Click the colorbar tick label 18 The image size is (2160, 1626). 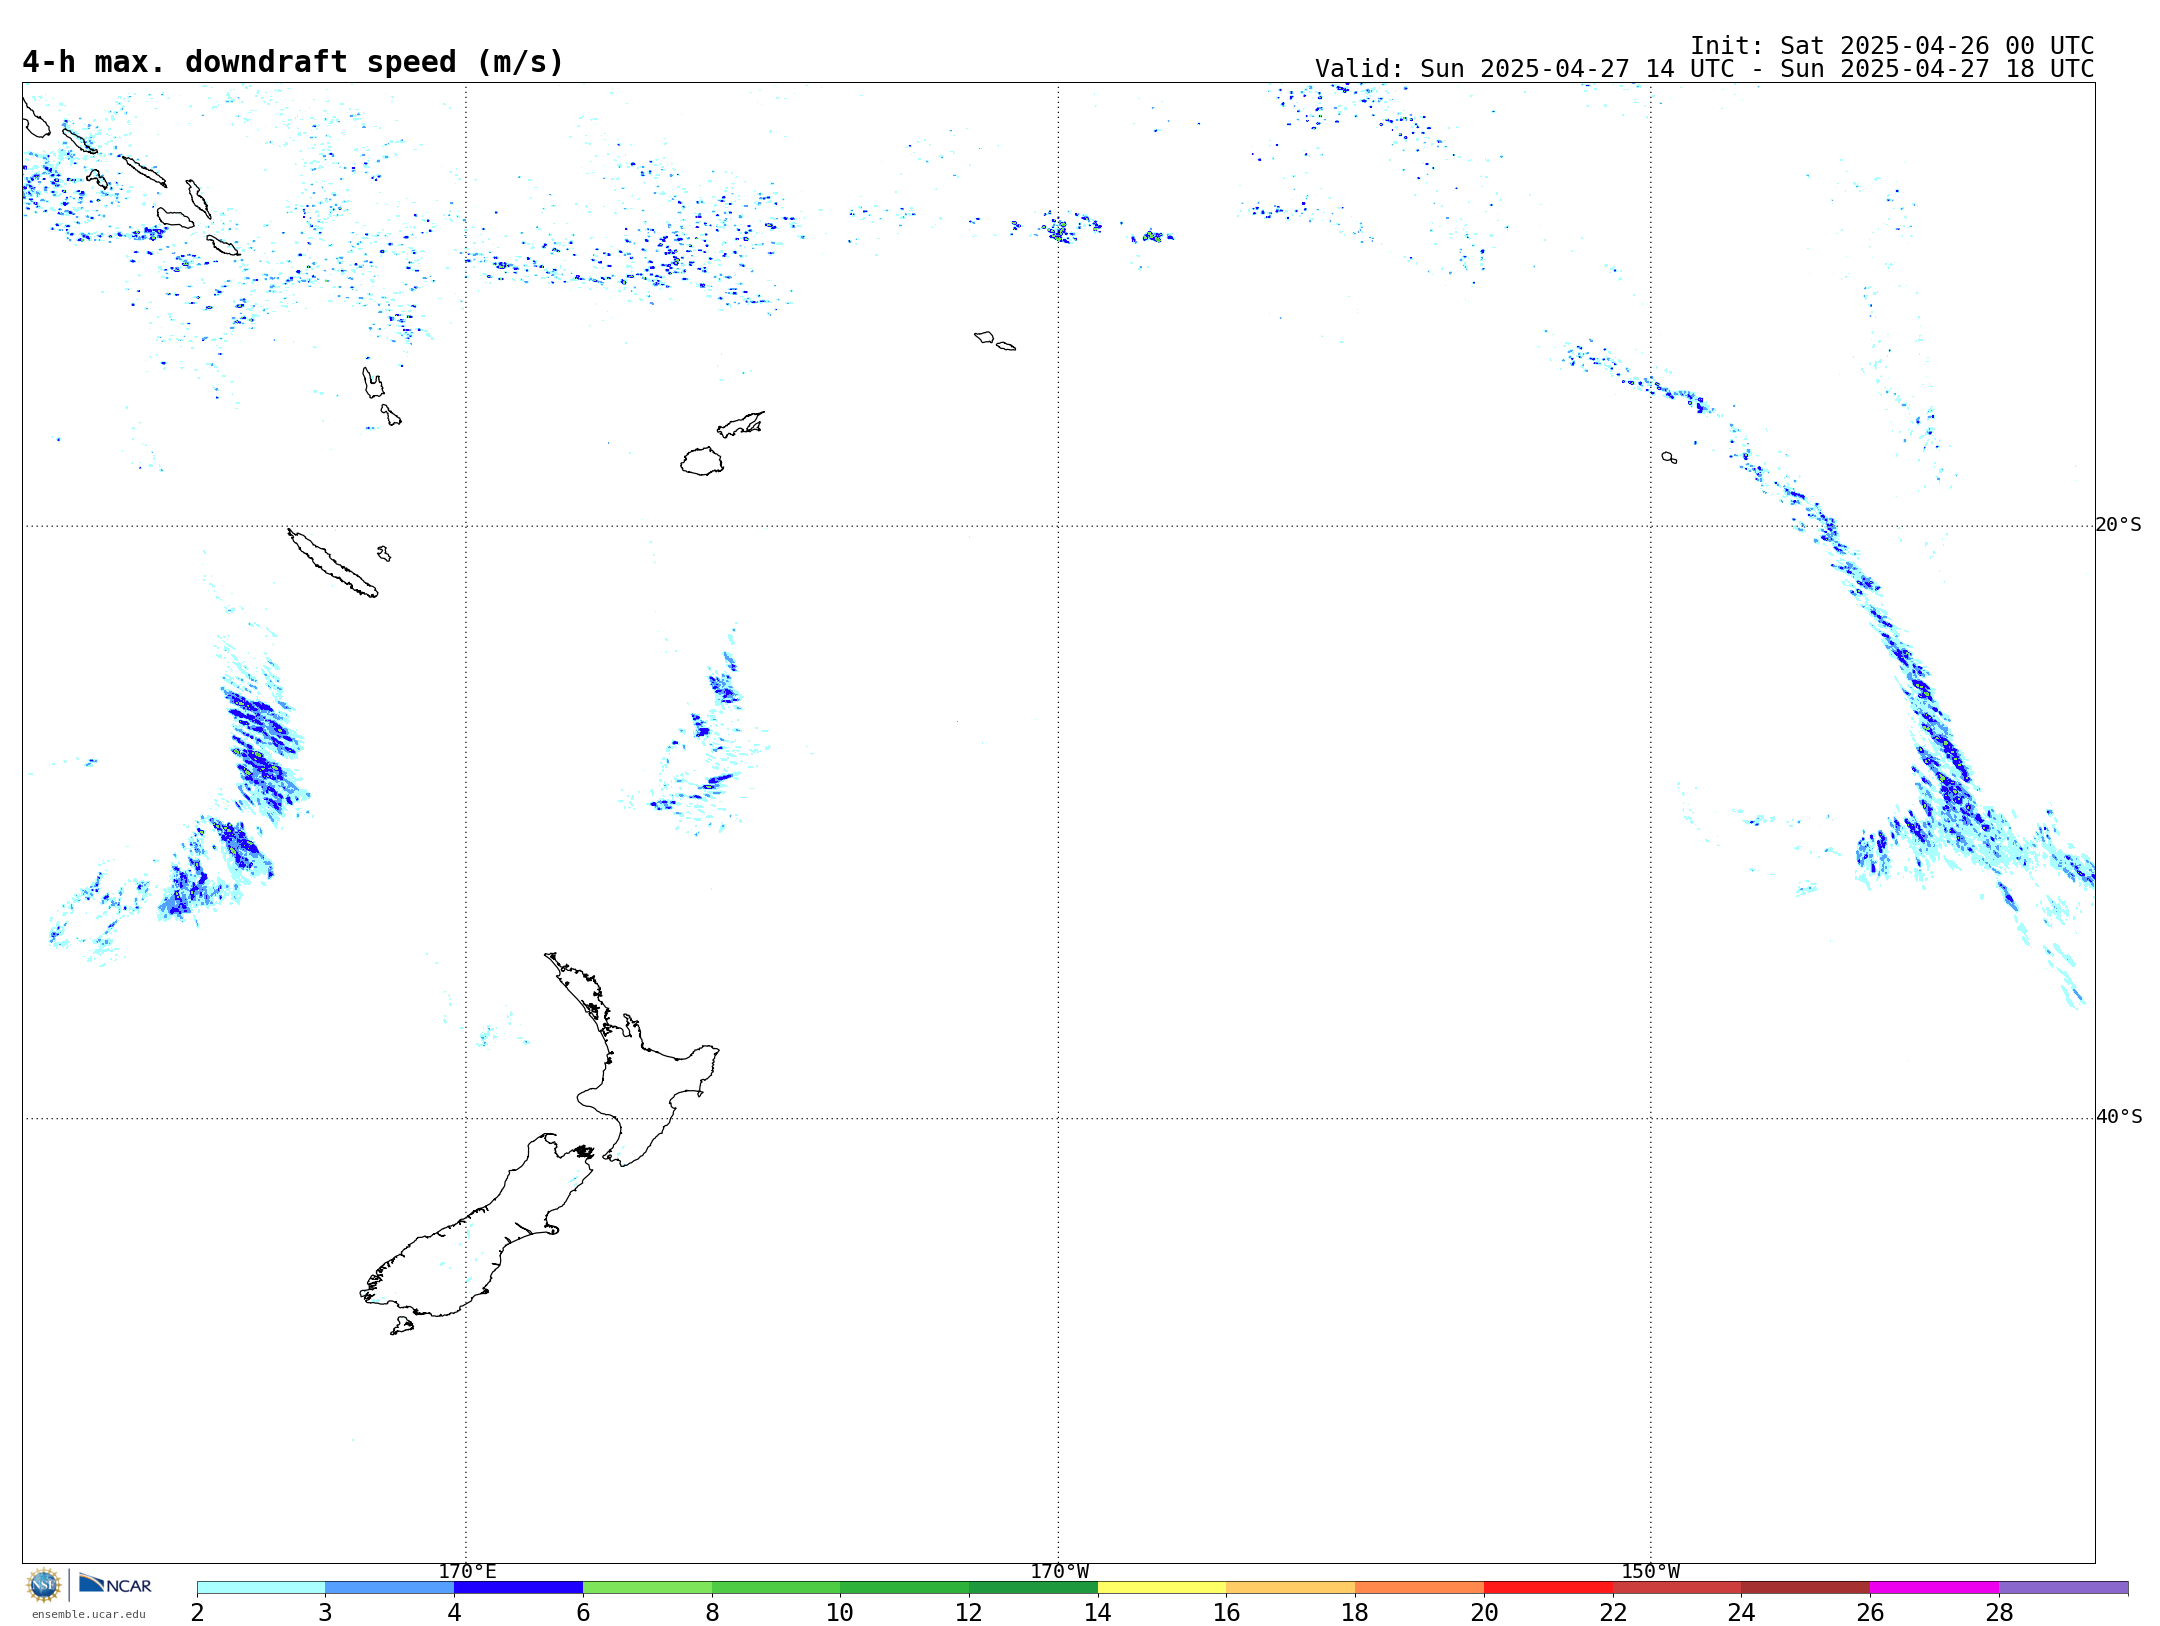point(1355,1613)
